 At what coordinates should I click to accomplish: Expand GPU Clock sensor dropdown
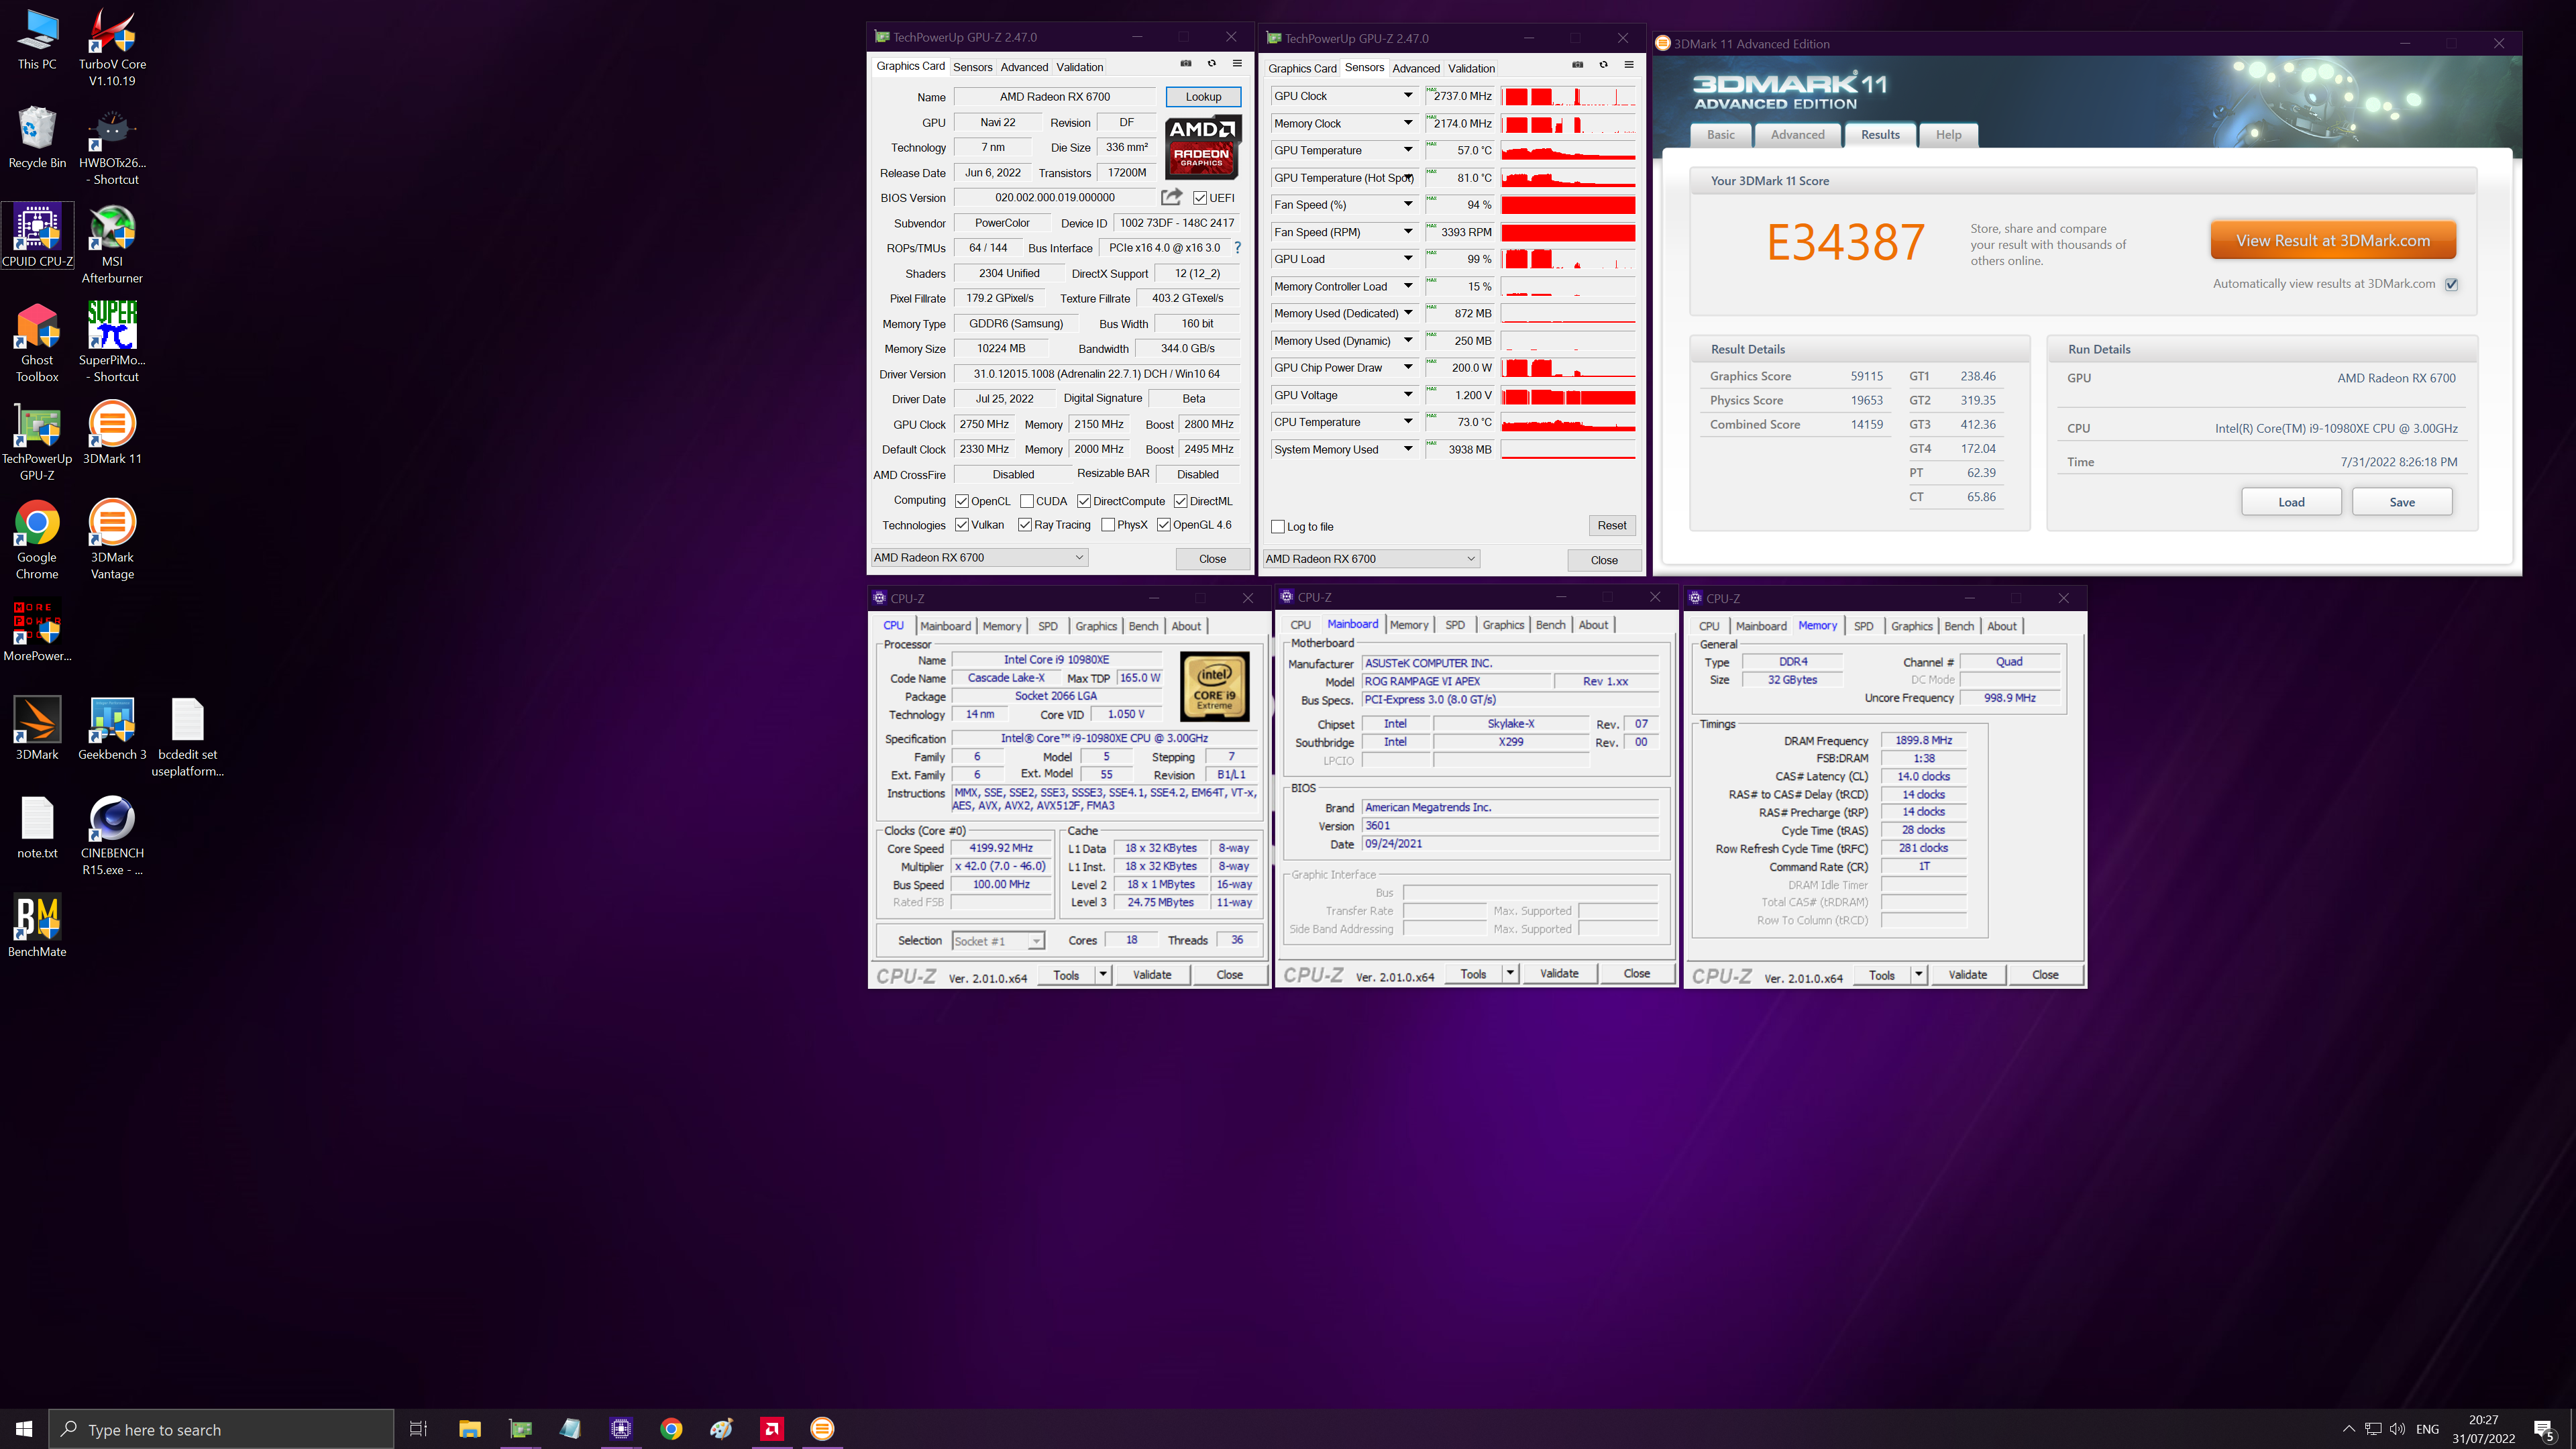tap(1408, 96)
